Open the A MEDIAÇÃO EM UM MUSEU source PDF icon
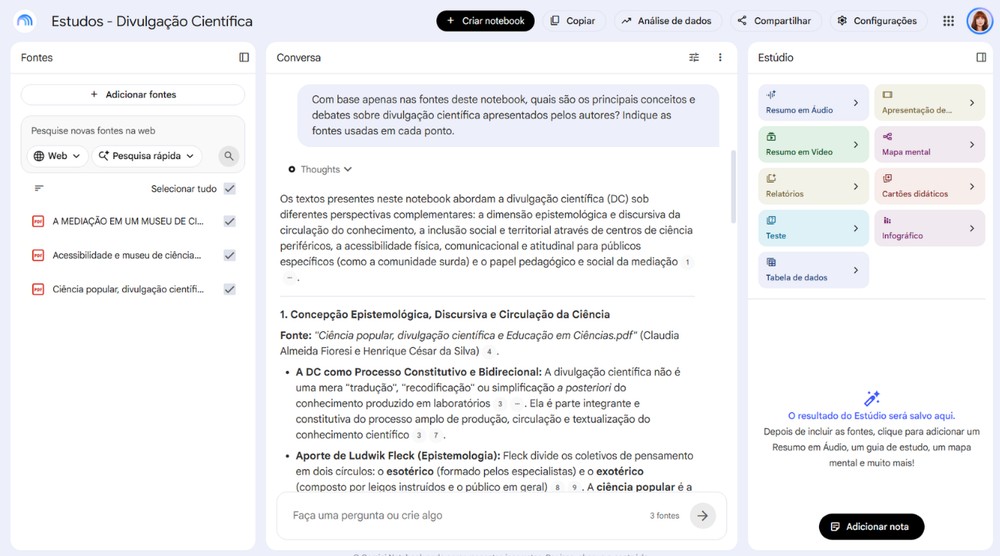The height and width of the screenshot is (556, 1000). tap(38, 221)
